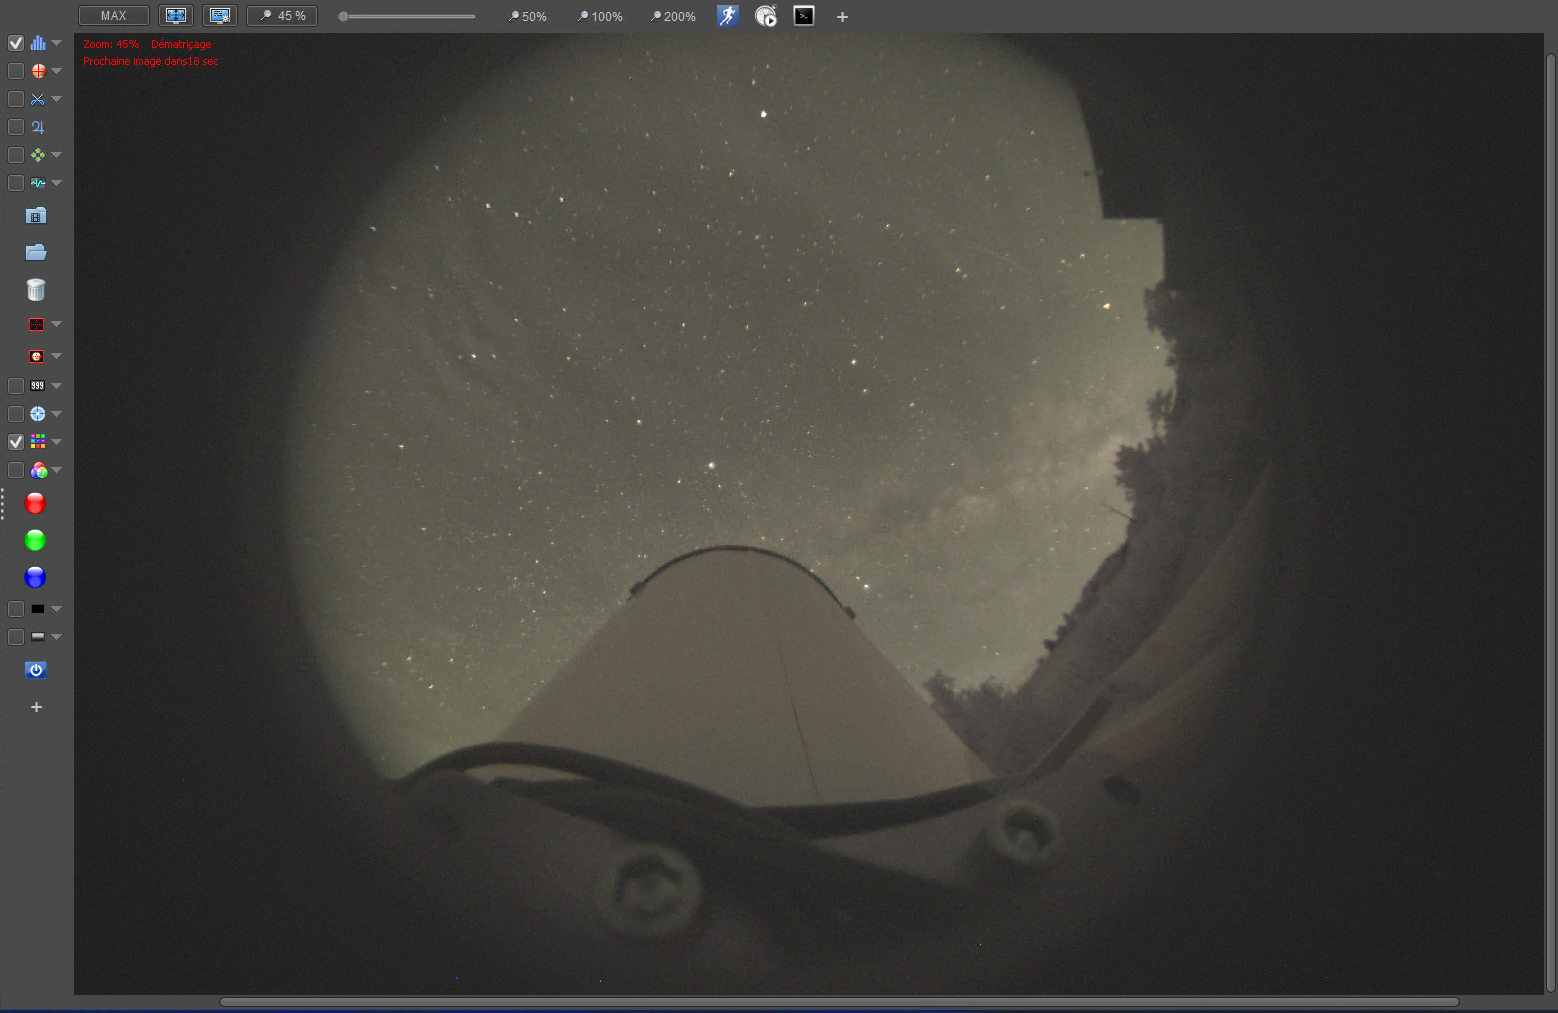Click the blue power icon in sidebar
1558x1013 pixels.
tap(36, 670)
